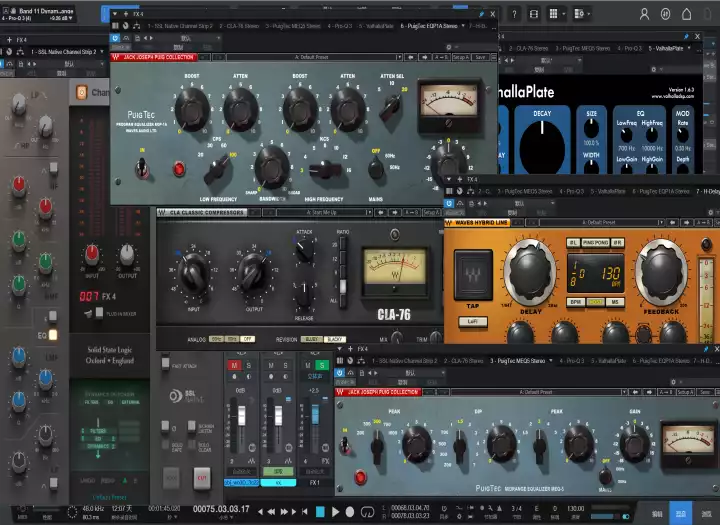Select the CLA-76 BLACKY revision
Image resolution: width=720 pixels, height=525 pixels.
coord(335,339)
